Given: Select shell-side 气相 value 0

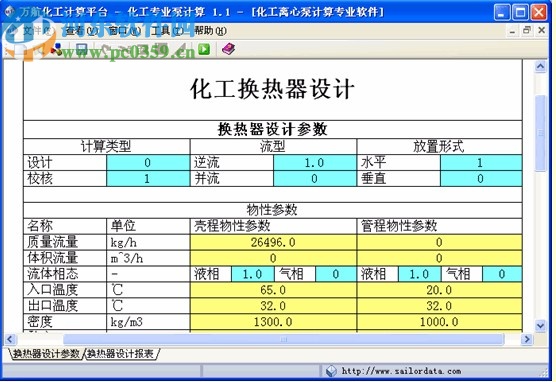Looking at the screenshot, I should pyautogui.click(x=336, y=274).
